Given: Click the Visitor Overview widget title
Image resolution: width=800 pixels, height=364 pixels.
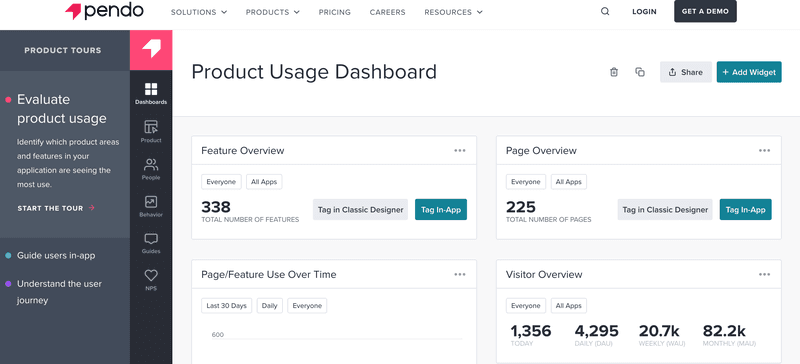Looking at the screenshot, I should click(544, 275).
